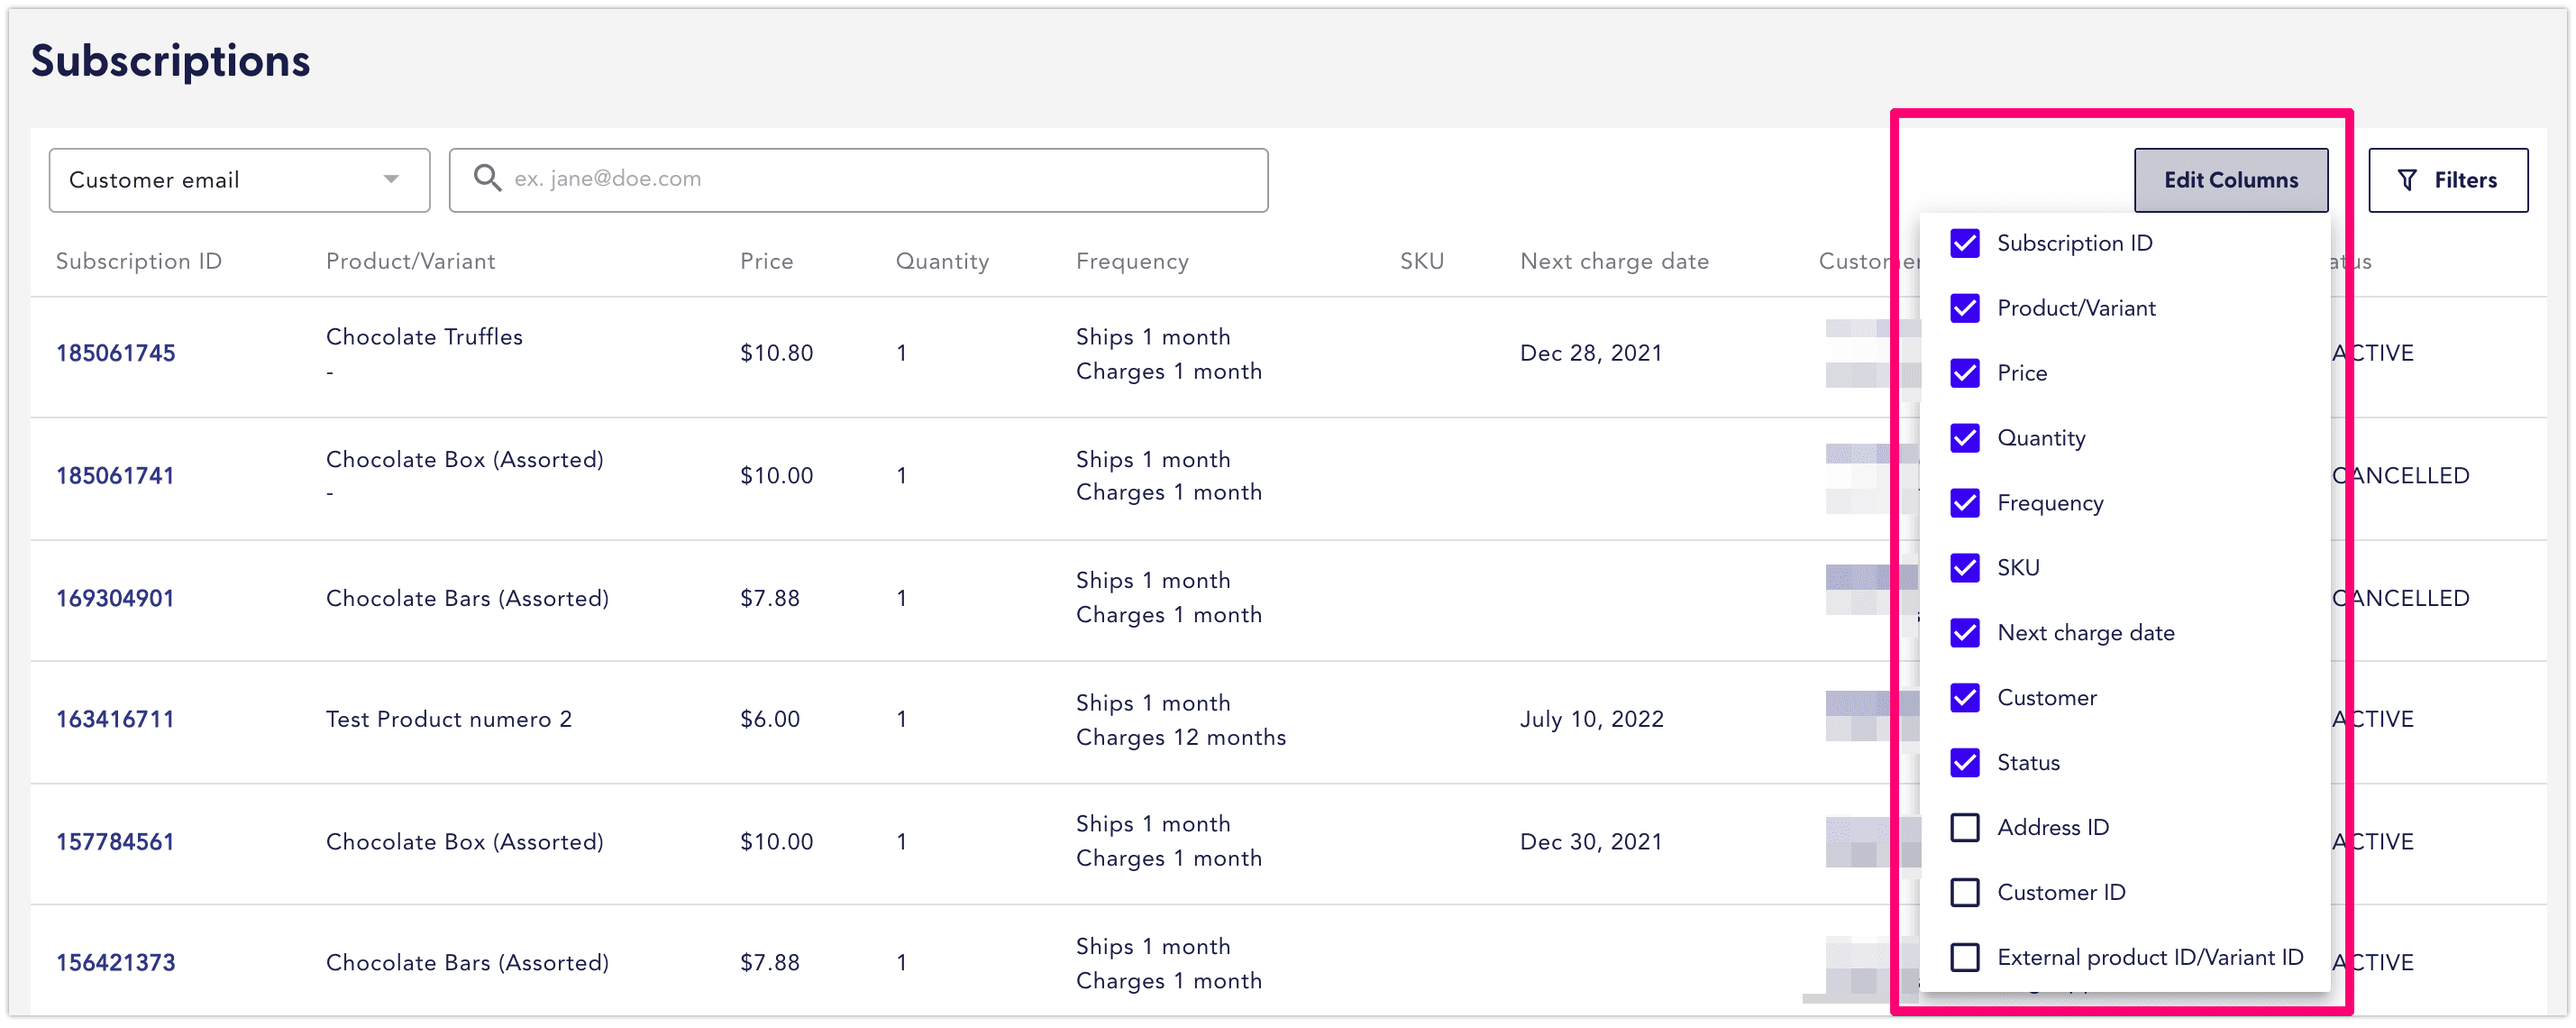Image resolution: width=2576 pixels, height=1028 pixels.
Task: Disable the Price column
Action: 1965,373
